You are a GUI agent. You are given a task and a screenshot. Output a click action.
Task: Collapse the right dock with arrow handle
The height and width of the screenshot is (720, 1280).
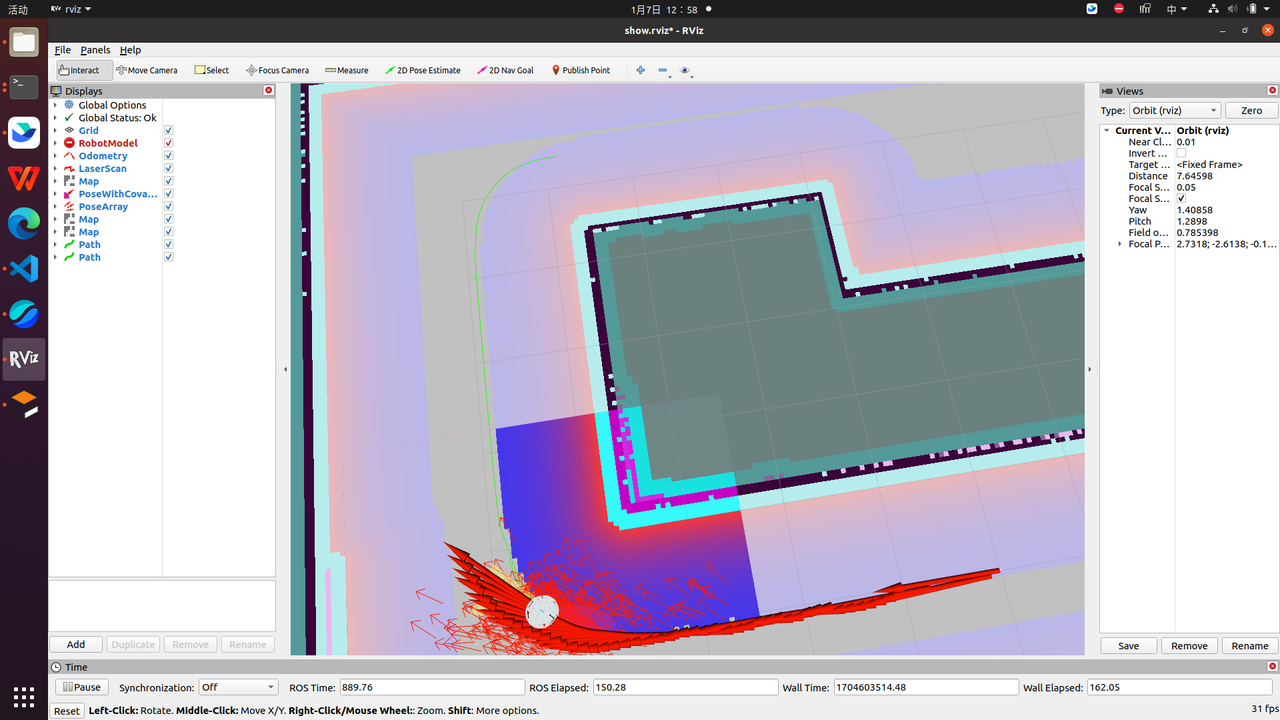(1090, 369)
